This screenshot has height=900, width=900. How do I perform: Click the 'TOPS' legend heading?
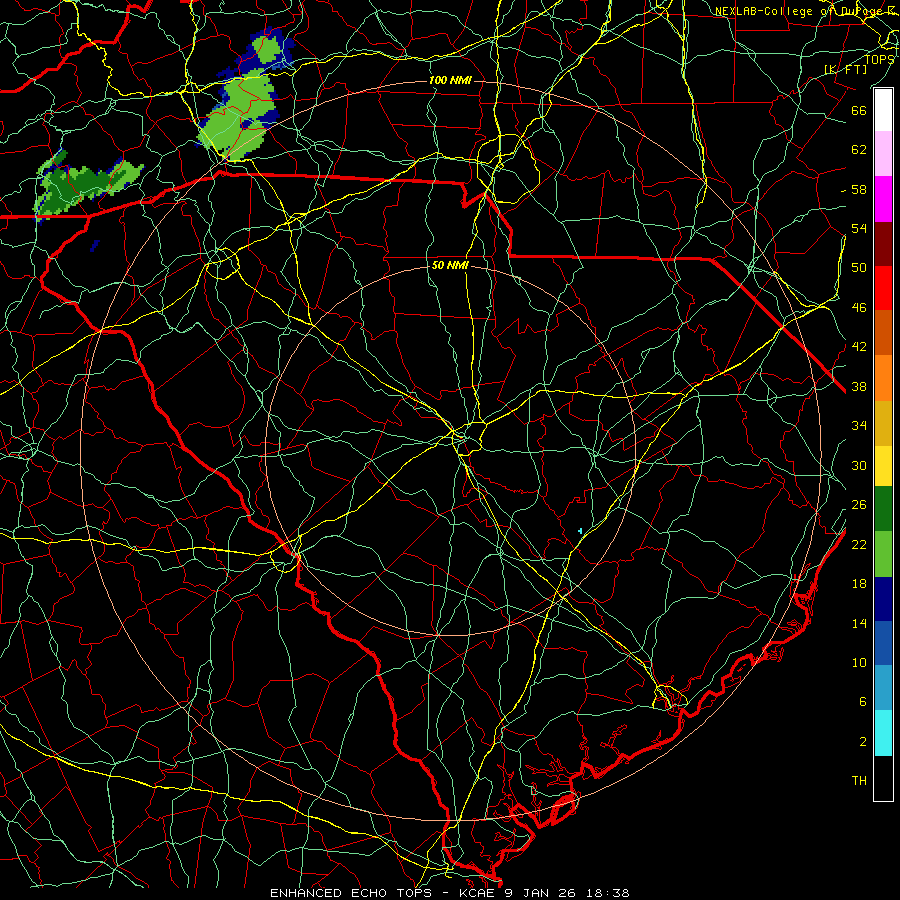pos(880,59)
